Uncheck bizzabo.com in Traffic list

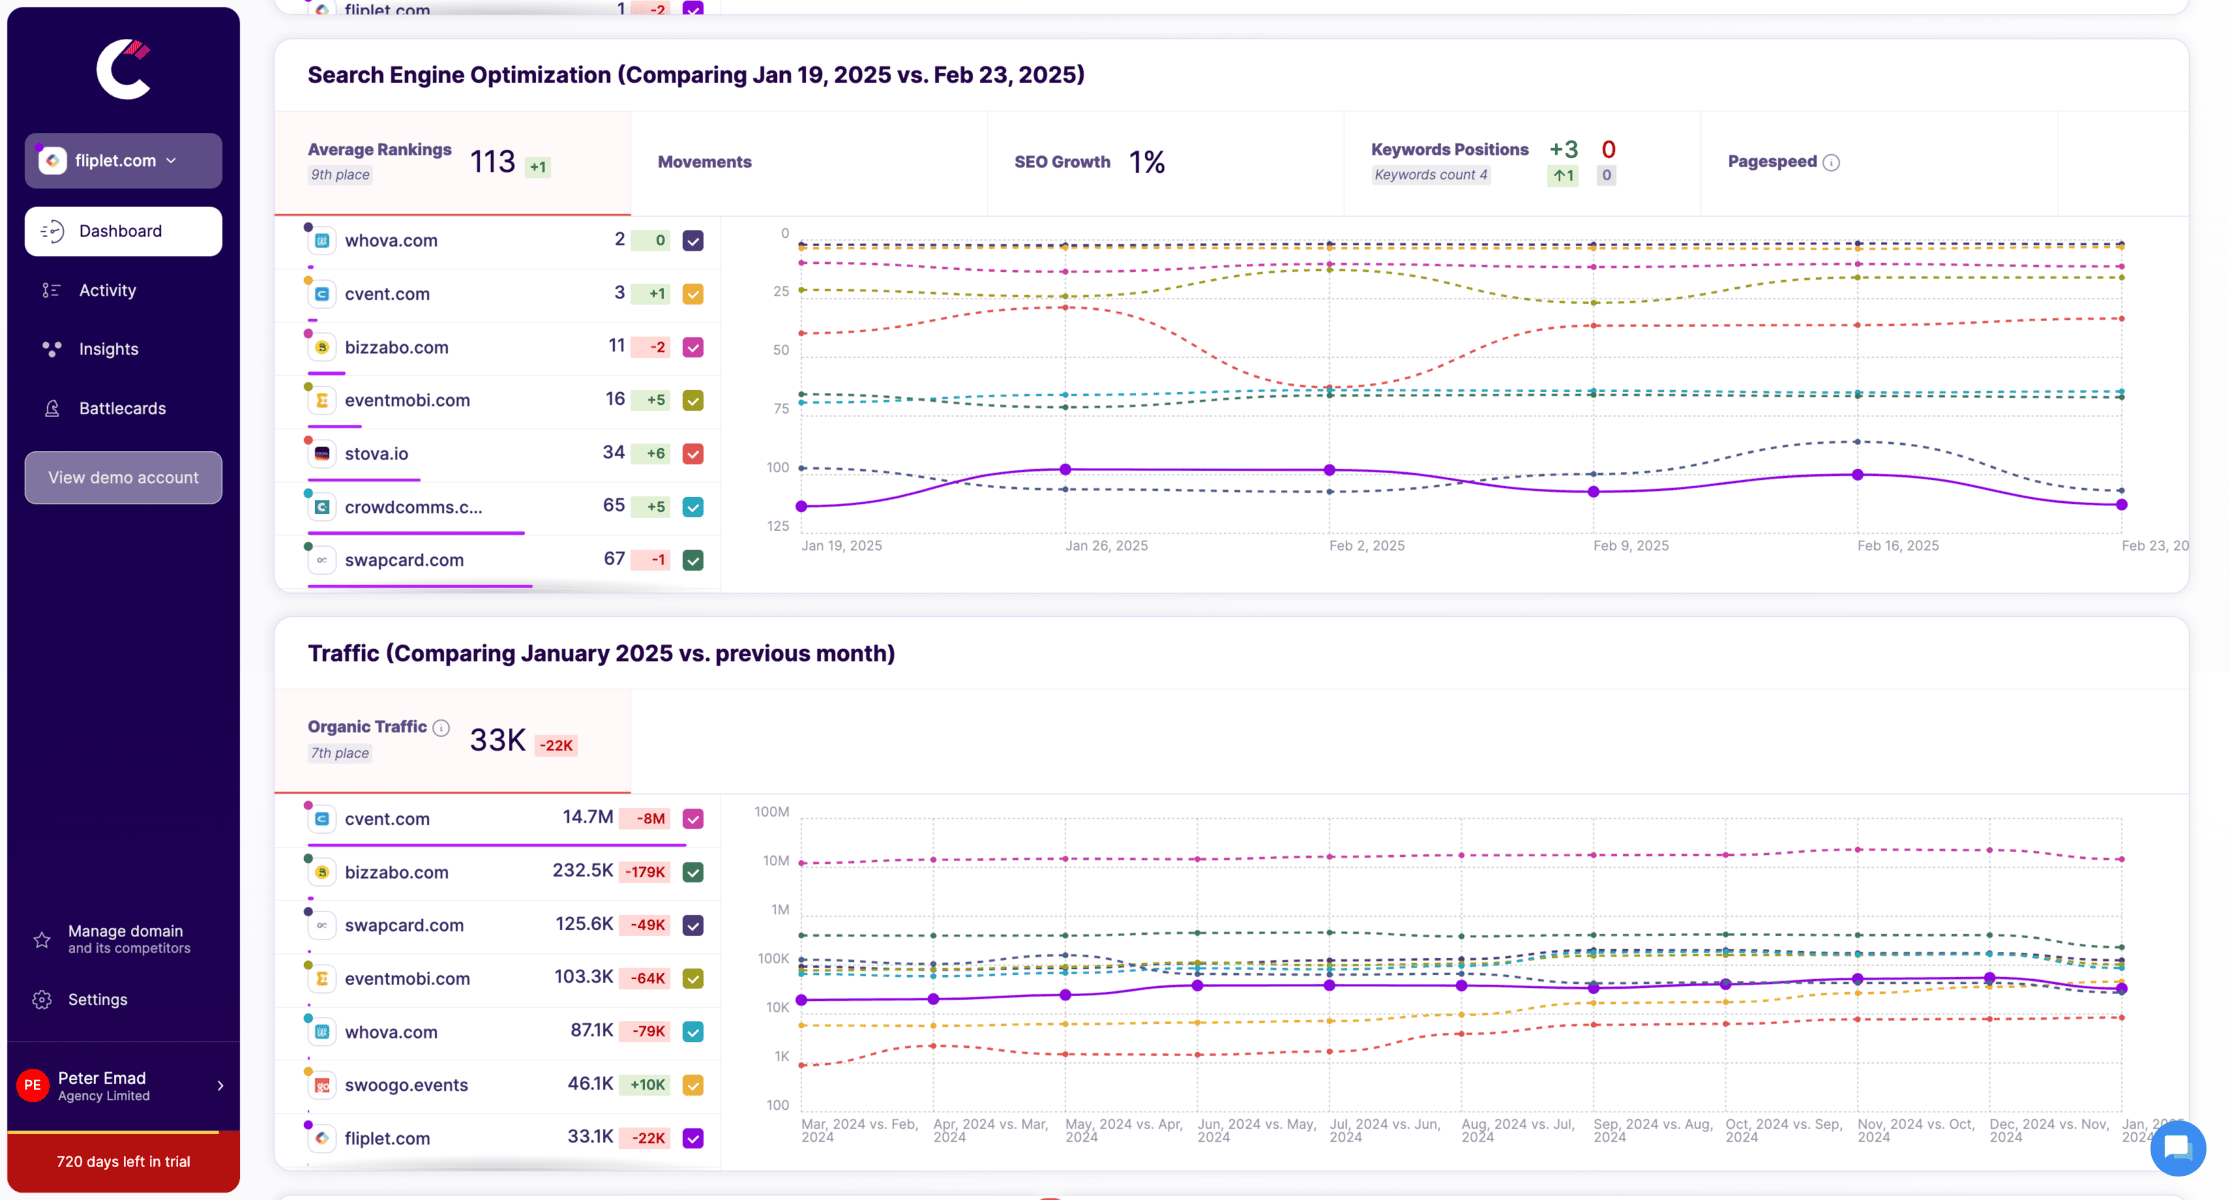pos(693,872)
